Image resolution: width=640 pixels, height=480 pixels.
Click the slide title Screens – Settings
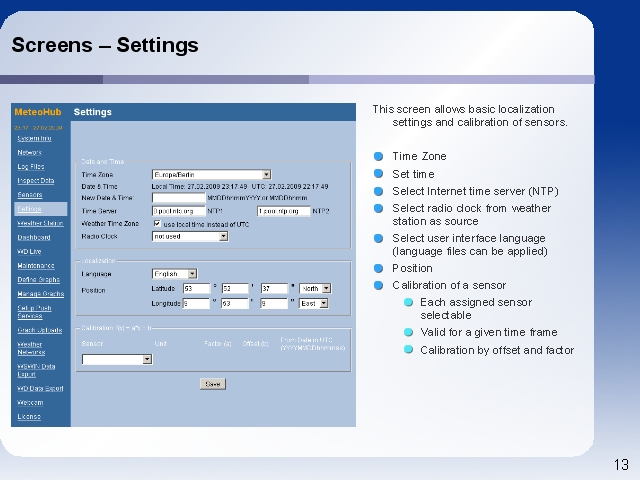[105, 45]
